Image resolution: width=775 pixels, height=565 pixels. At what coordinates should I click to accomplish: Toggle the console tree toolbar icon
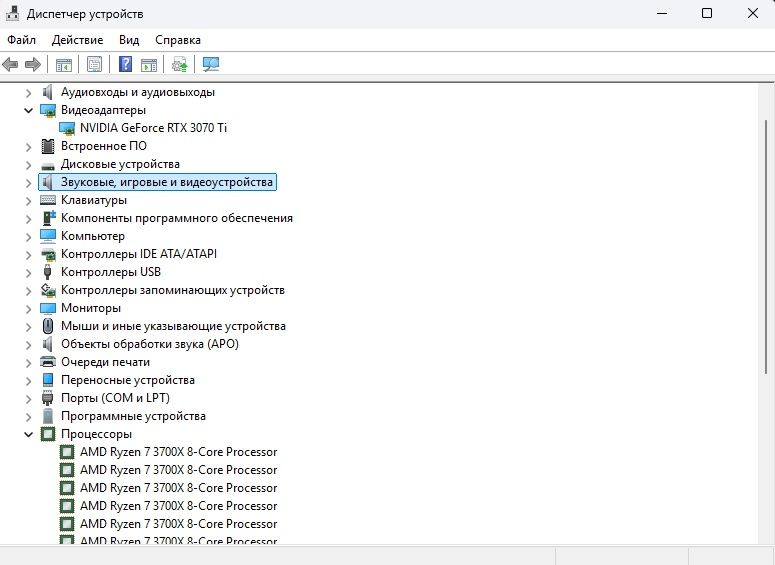64,65
